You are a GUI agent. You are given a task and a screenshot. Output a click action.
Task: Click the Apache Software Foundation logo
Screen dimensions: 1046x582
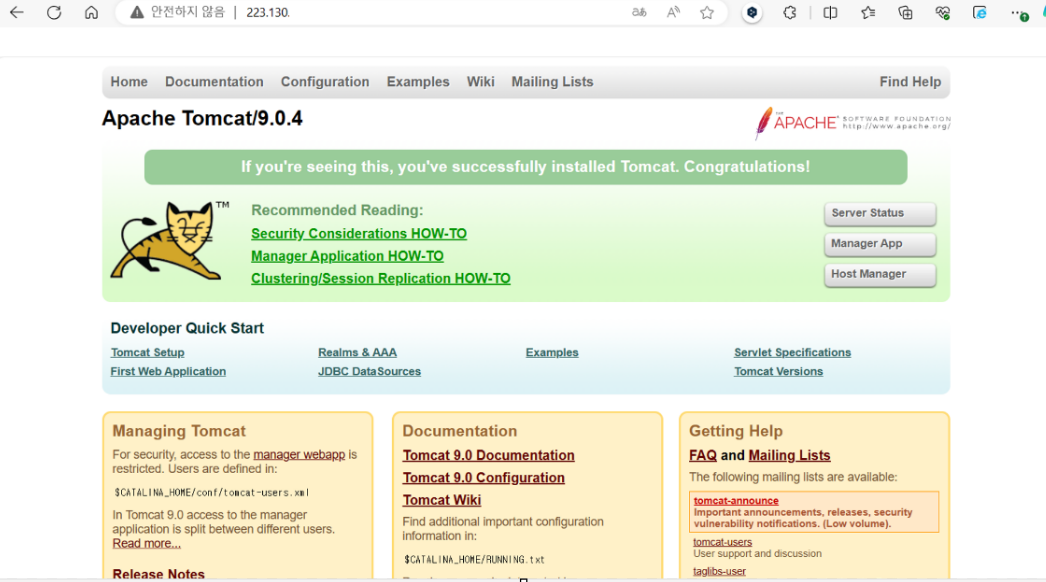(x=853, y=123)
